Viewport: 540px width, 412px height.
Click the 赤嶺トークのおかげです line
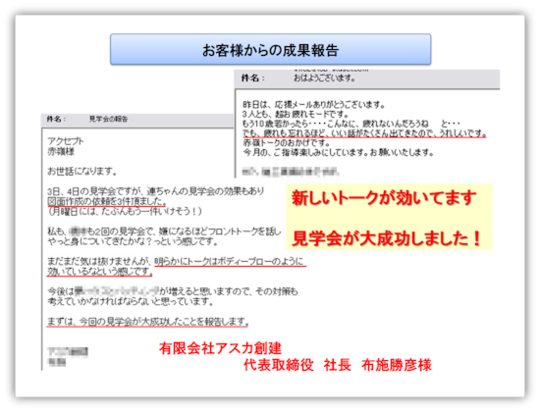point(286,143)
